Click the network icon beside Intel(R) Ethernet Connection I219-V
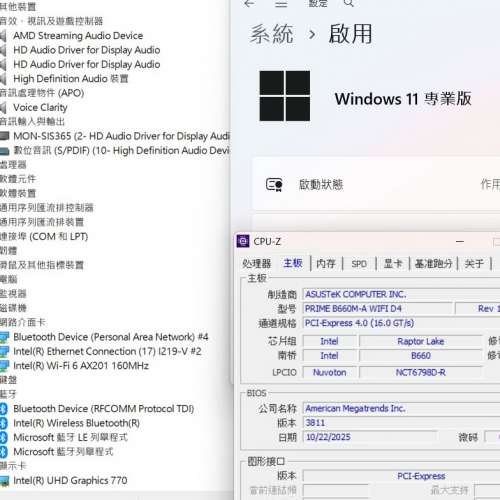500x500 pixels. pyautogui.click(x=4, y=351)
